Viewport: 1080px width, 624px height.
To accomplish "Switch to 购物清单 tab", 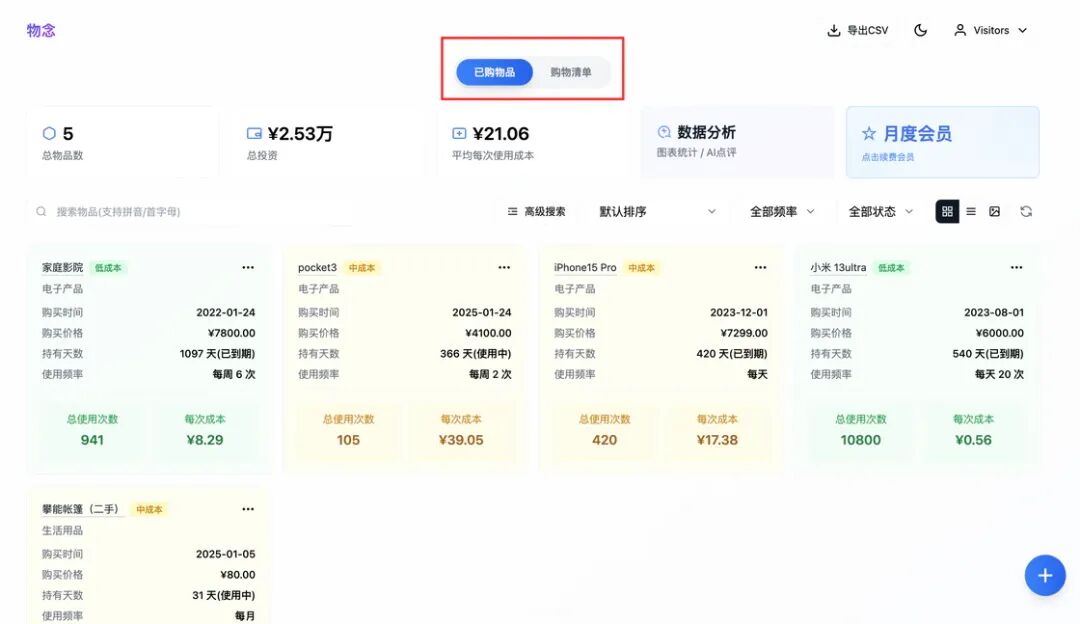I will [x=570, y=72].
